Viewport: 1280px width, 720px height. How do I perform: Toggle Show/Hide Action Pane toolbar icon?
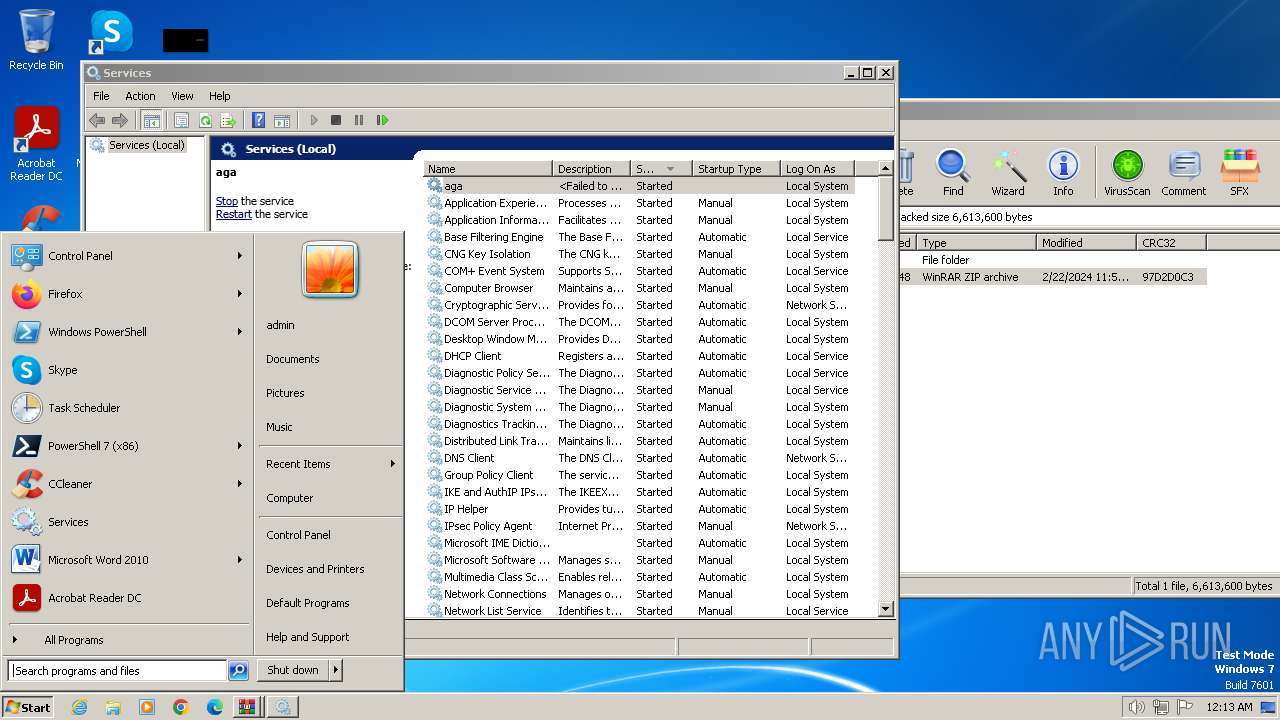pos(282,120)
